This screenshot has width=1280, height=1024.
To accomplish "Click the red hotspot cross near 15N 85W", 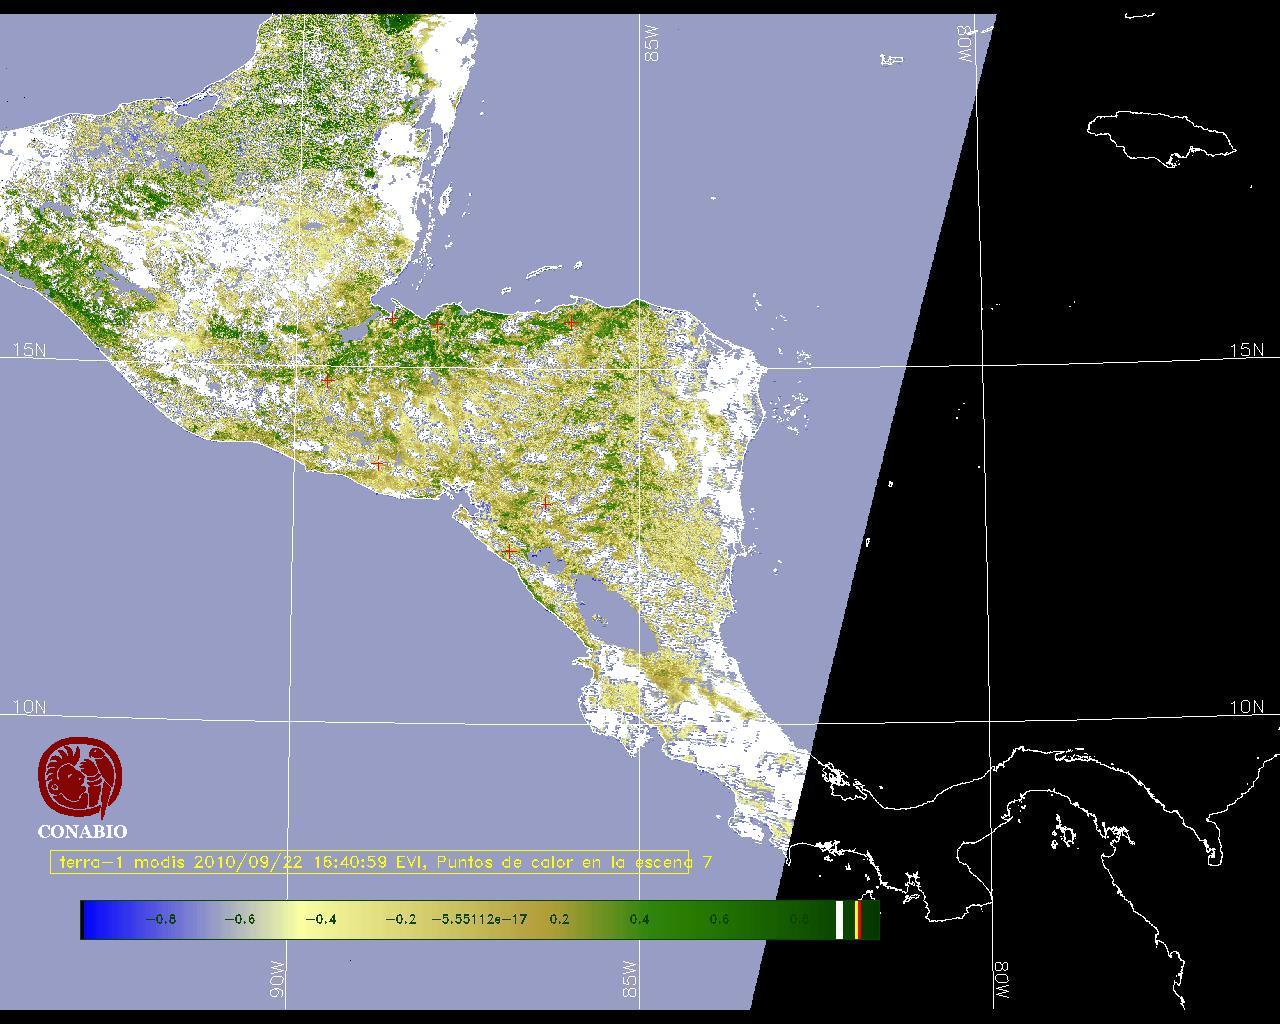I will (570, 322).
